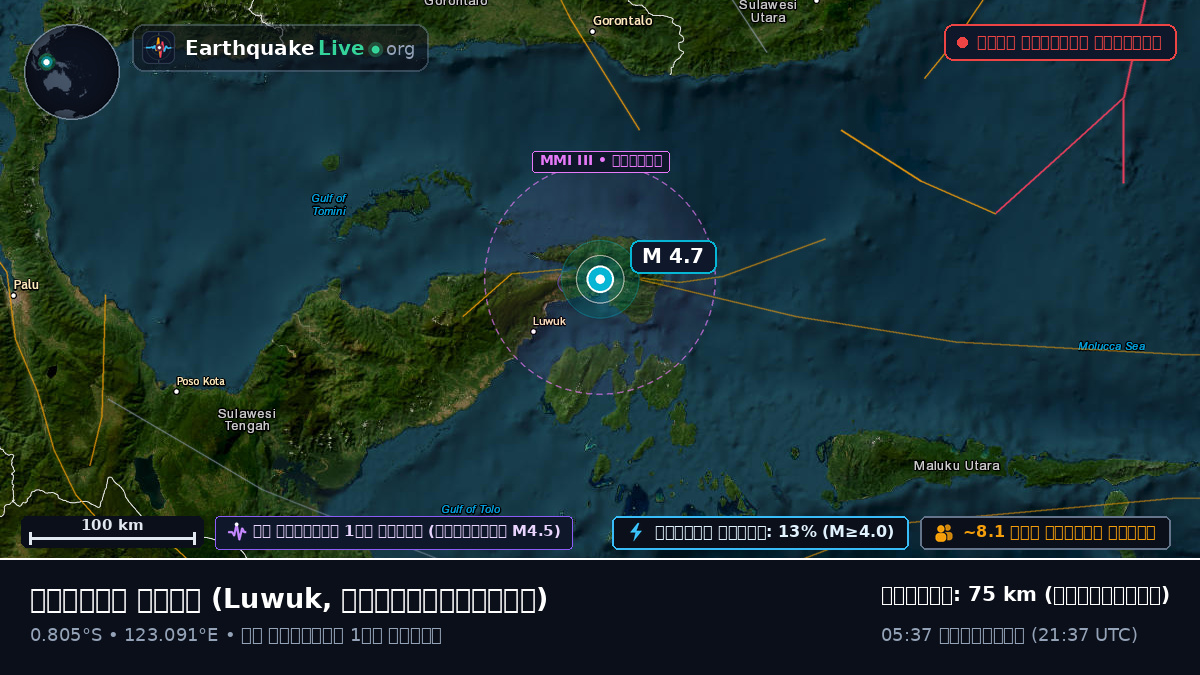
Task: Click the green dot in the Live logo
Action: tap(375, 49)
